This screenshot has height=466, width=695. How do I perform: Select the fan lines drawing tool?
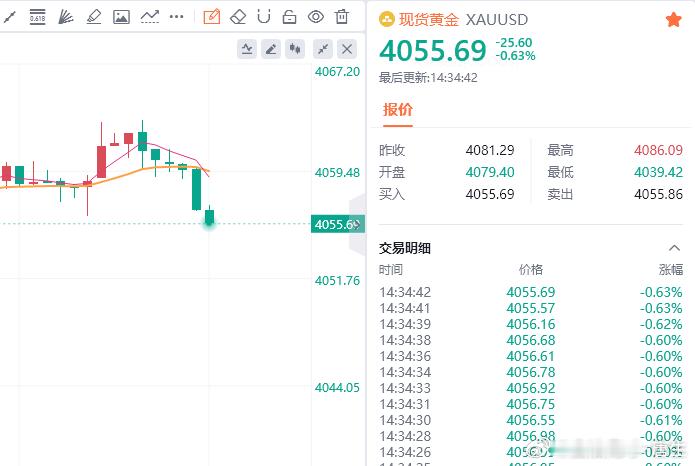[x=66, y=17]
